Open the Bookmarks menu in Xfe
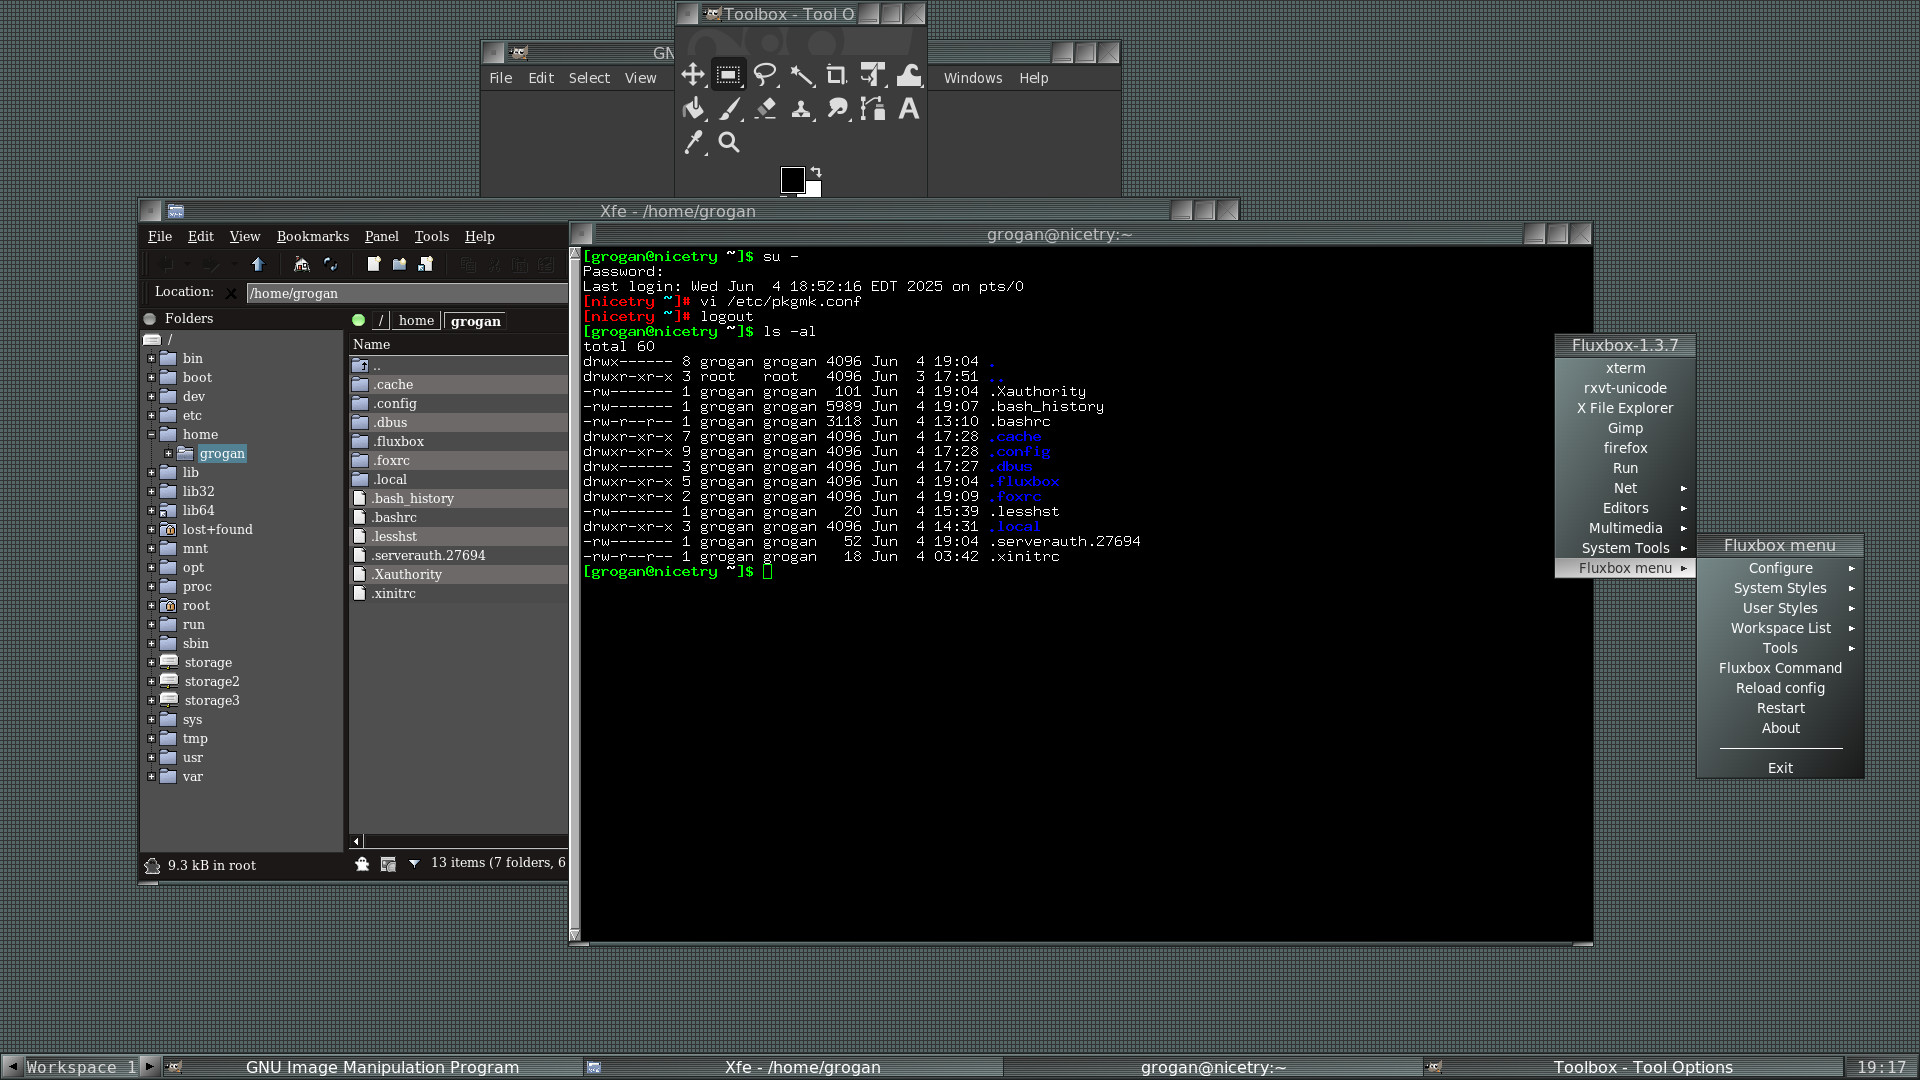 point(312,236)
